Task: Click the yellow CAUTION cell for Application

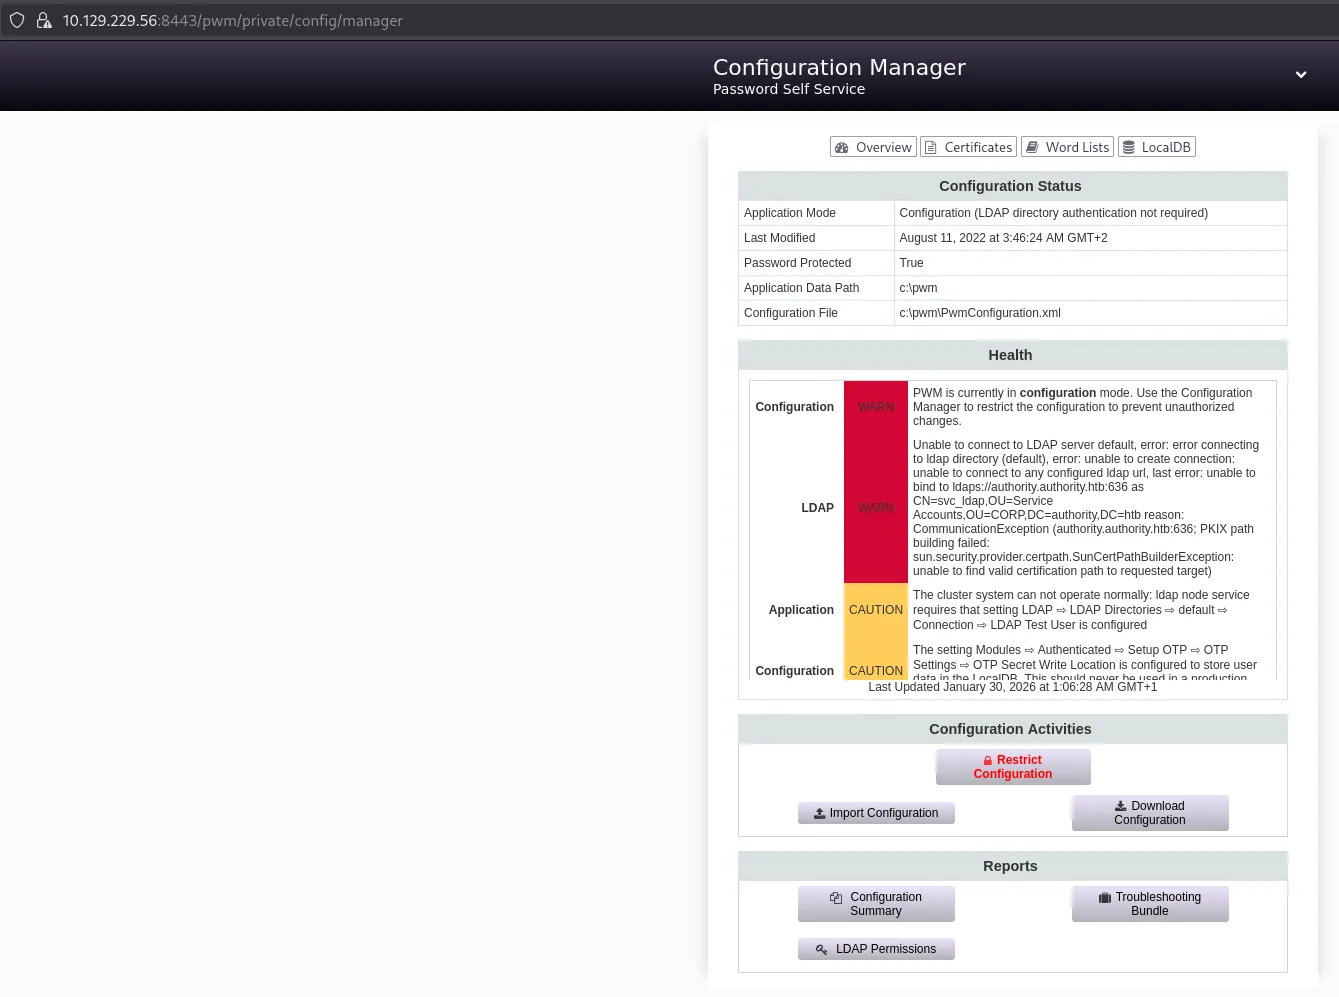Action: coord(875,610)
